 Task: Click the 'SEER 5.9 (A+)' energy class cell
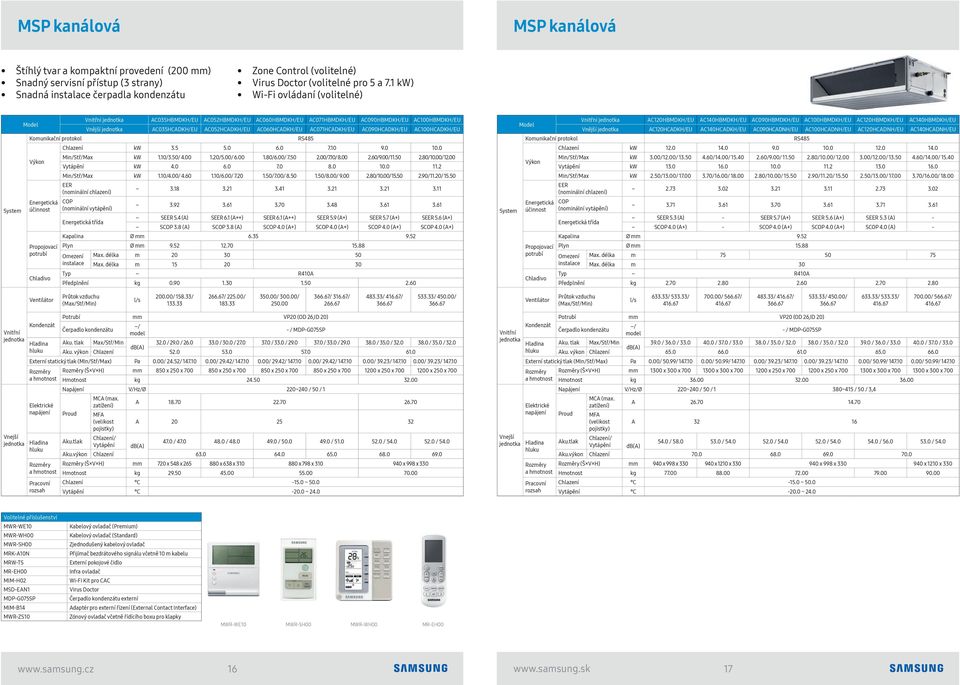332,217
